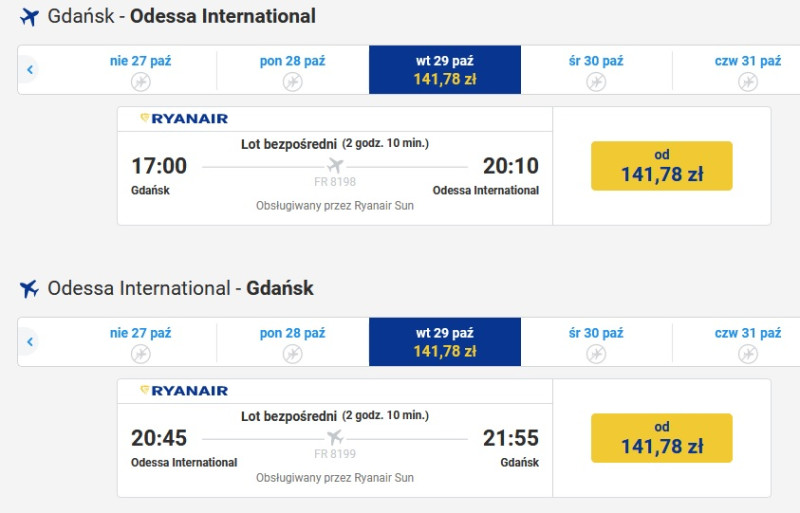Select return wt 29 paź date tab
Screen dimensions: 800x513
(x=445, y=341)
